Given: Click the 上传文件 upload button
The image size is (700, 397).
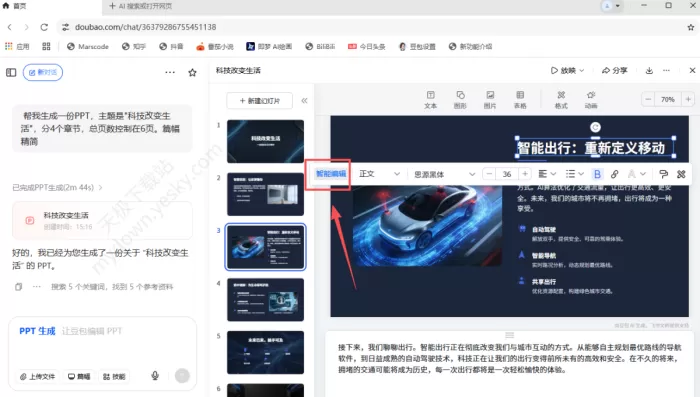Looking at the screenshot, I should point(38,376).
